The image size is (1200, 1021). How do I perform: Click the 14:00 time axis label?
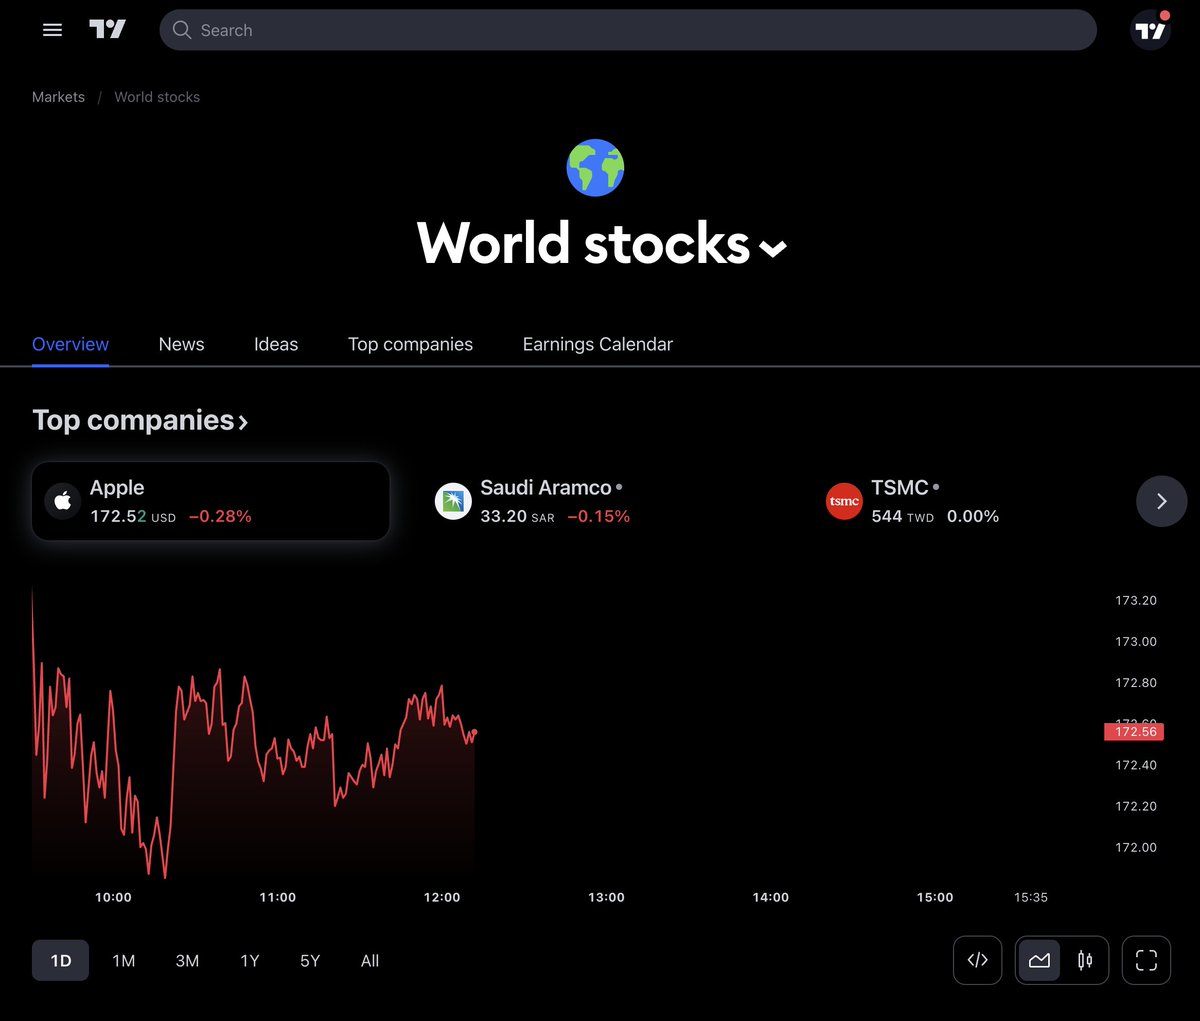(x=770, y=897)
